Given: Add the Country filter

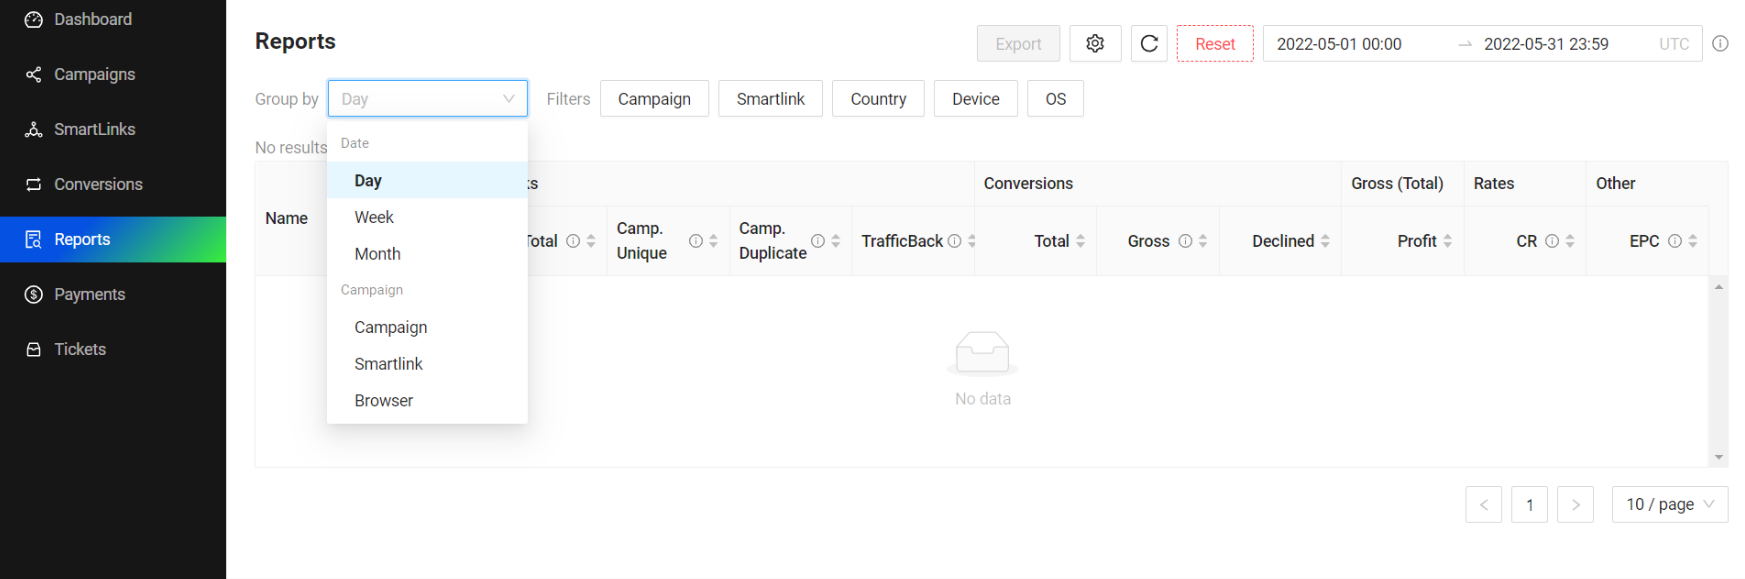Looking at the screenshot, I should pyautogui.click(x=878, y=99).
